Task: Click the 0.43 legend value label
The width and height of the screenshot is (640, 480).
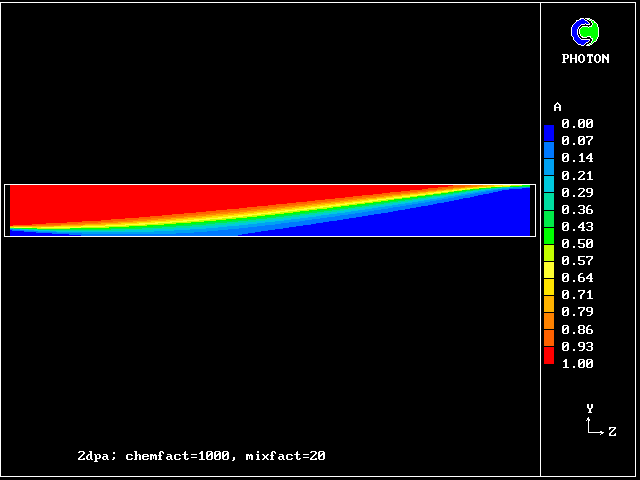Action: point(577,226)
